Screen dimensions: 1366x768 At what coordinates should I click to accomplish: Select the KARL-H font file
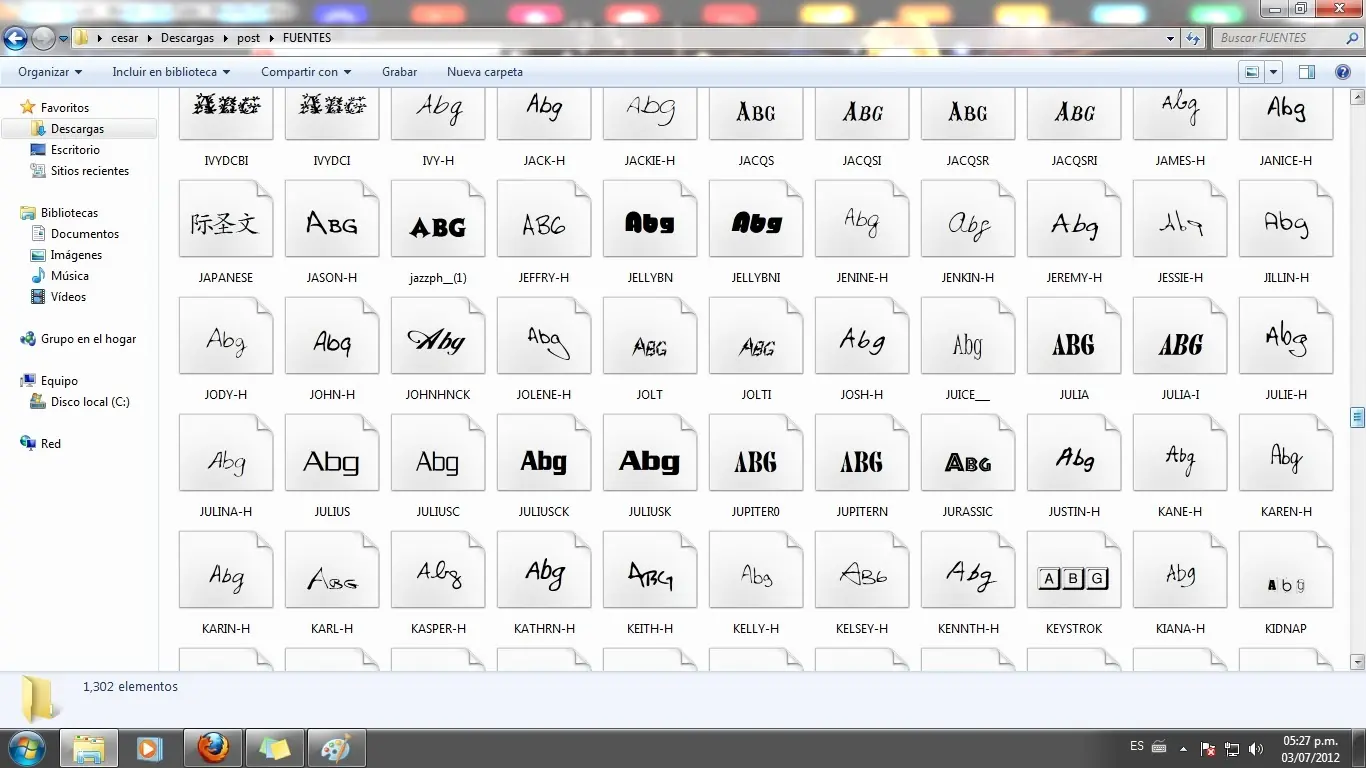pos(332,583)
